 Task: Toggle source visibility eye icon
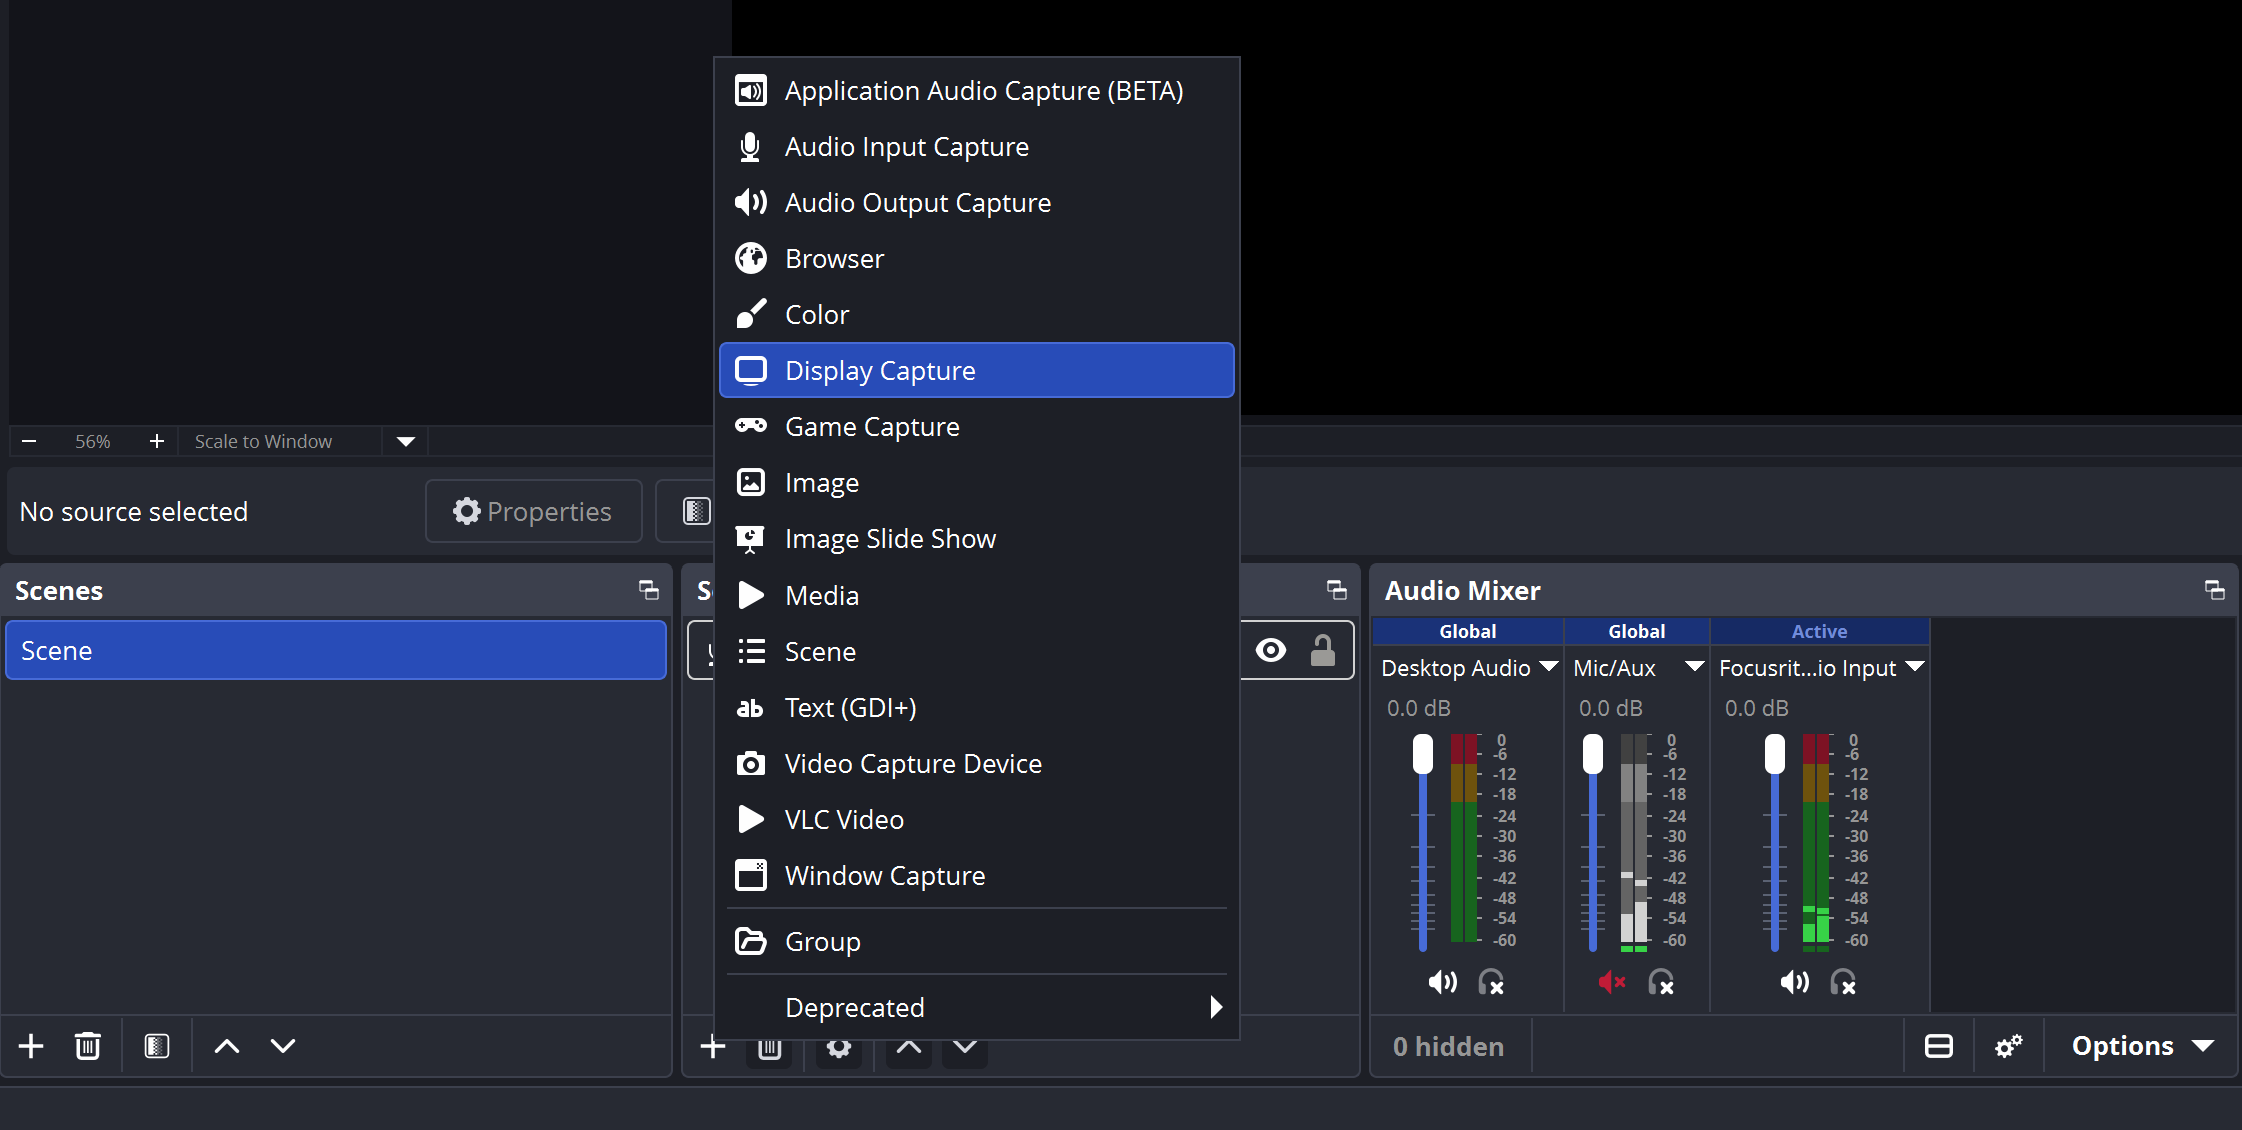[x=1271, y=651]
